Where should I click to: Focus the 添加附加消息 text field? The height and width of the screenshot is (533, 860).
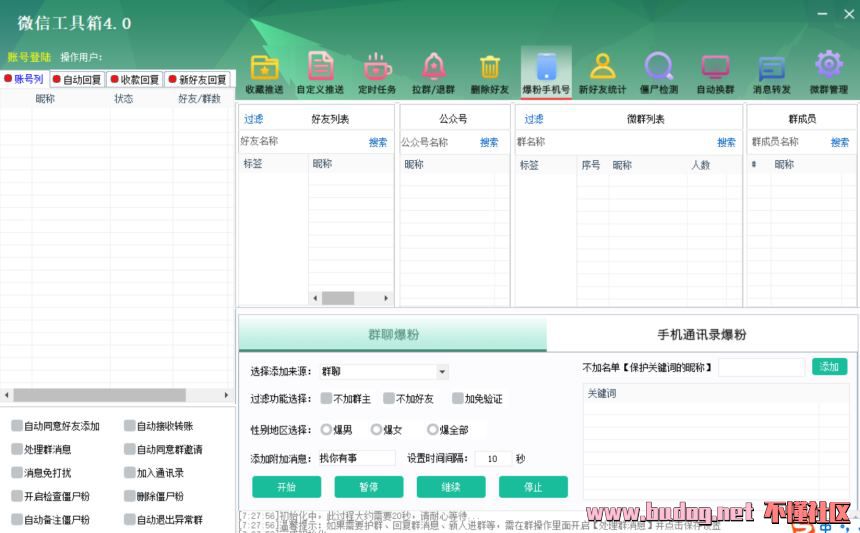point(357,458)
